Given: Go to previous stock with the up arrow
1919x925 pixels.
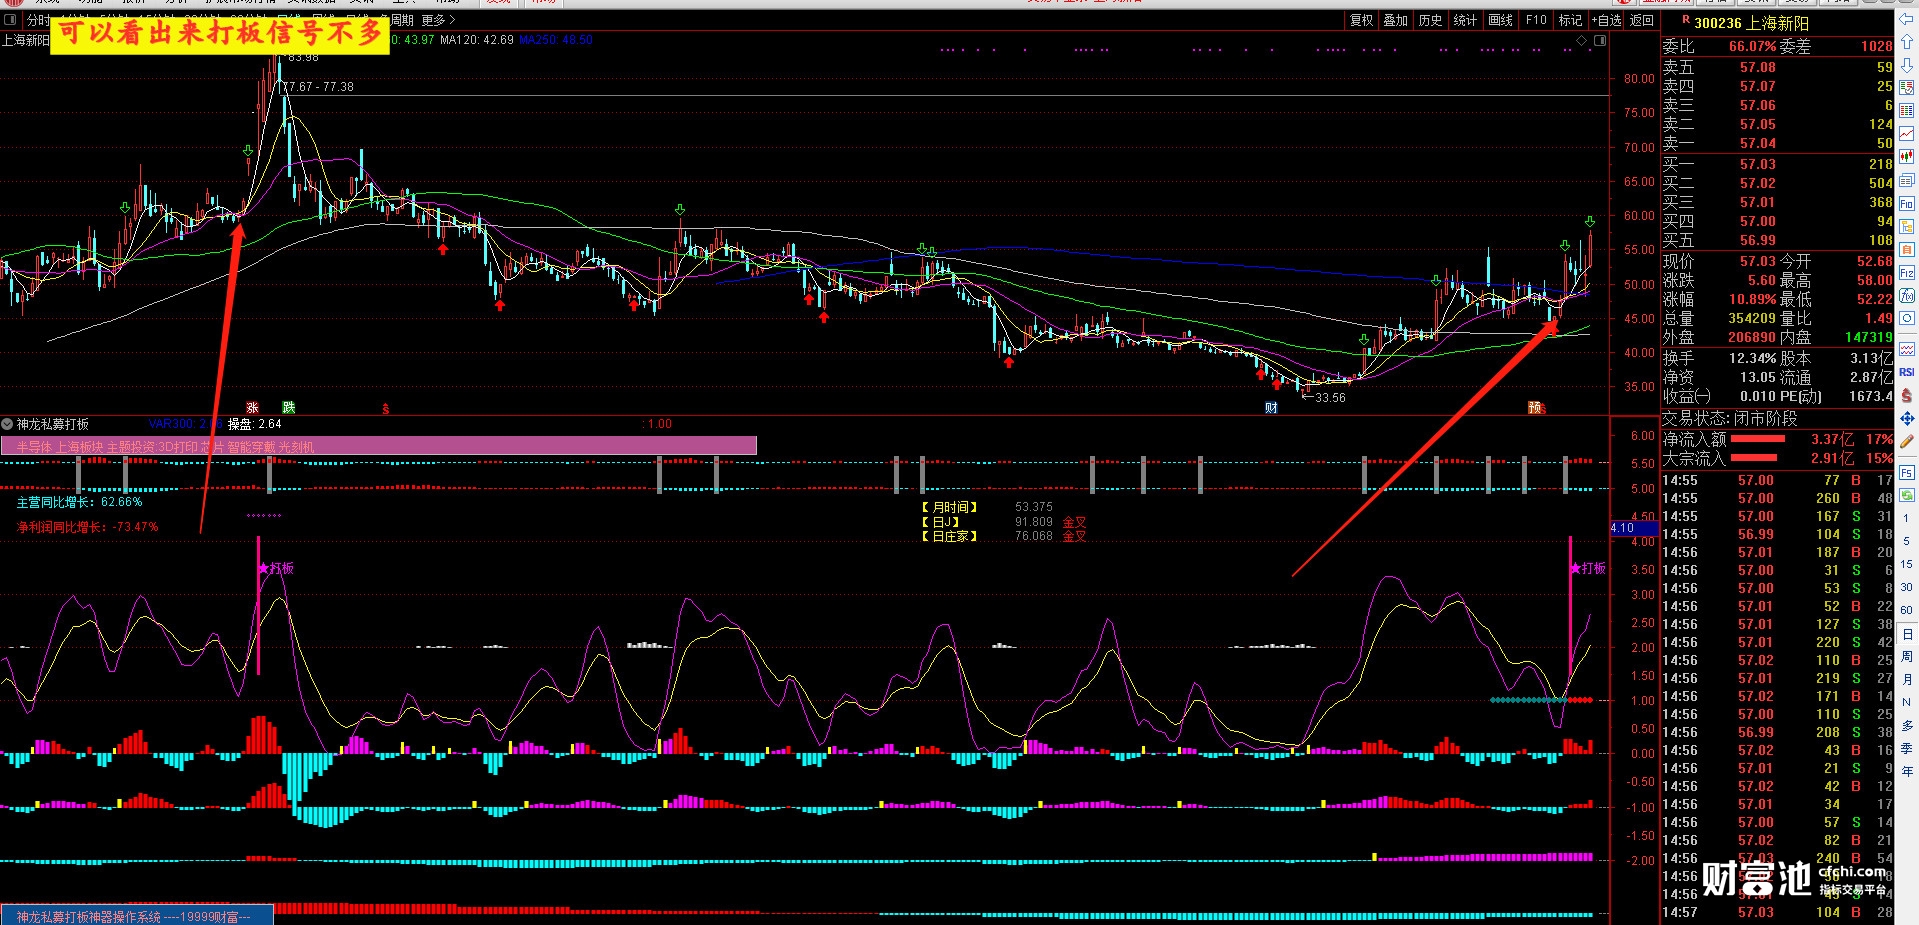Looking at the screenshot, I should [1907, 42].
